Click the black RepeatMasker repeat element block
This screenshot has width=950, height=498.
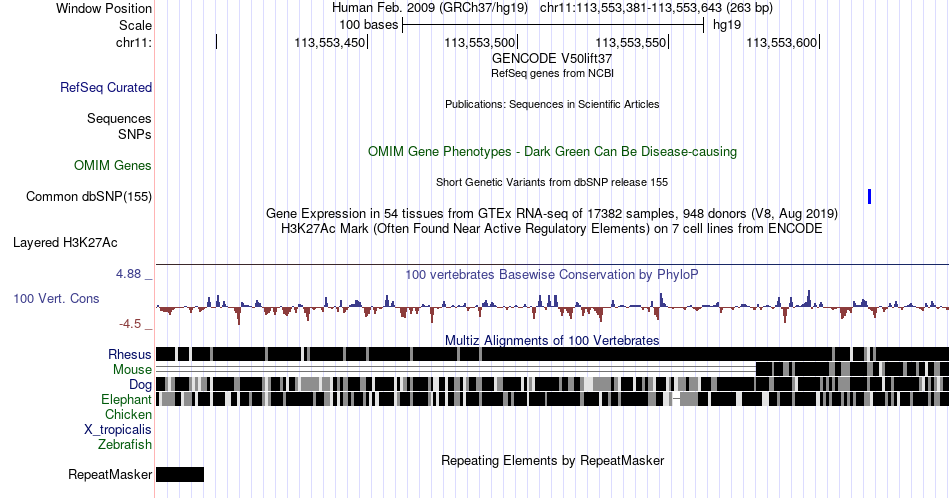tap(180, 474)
